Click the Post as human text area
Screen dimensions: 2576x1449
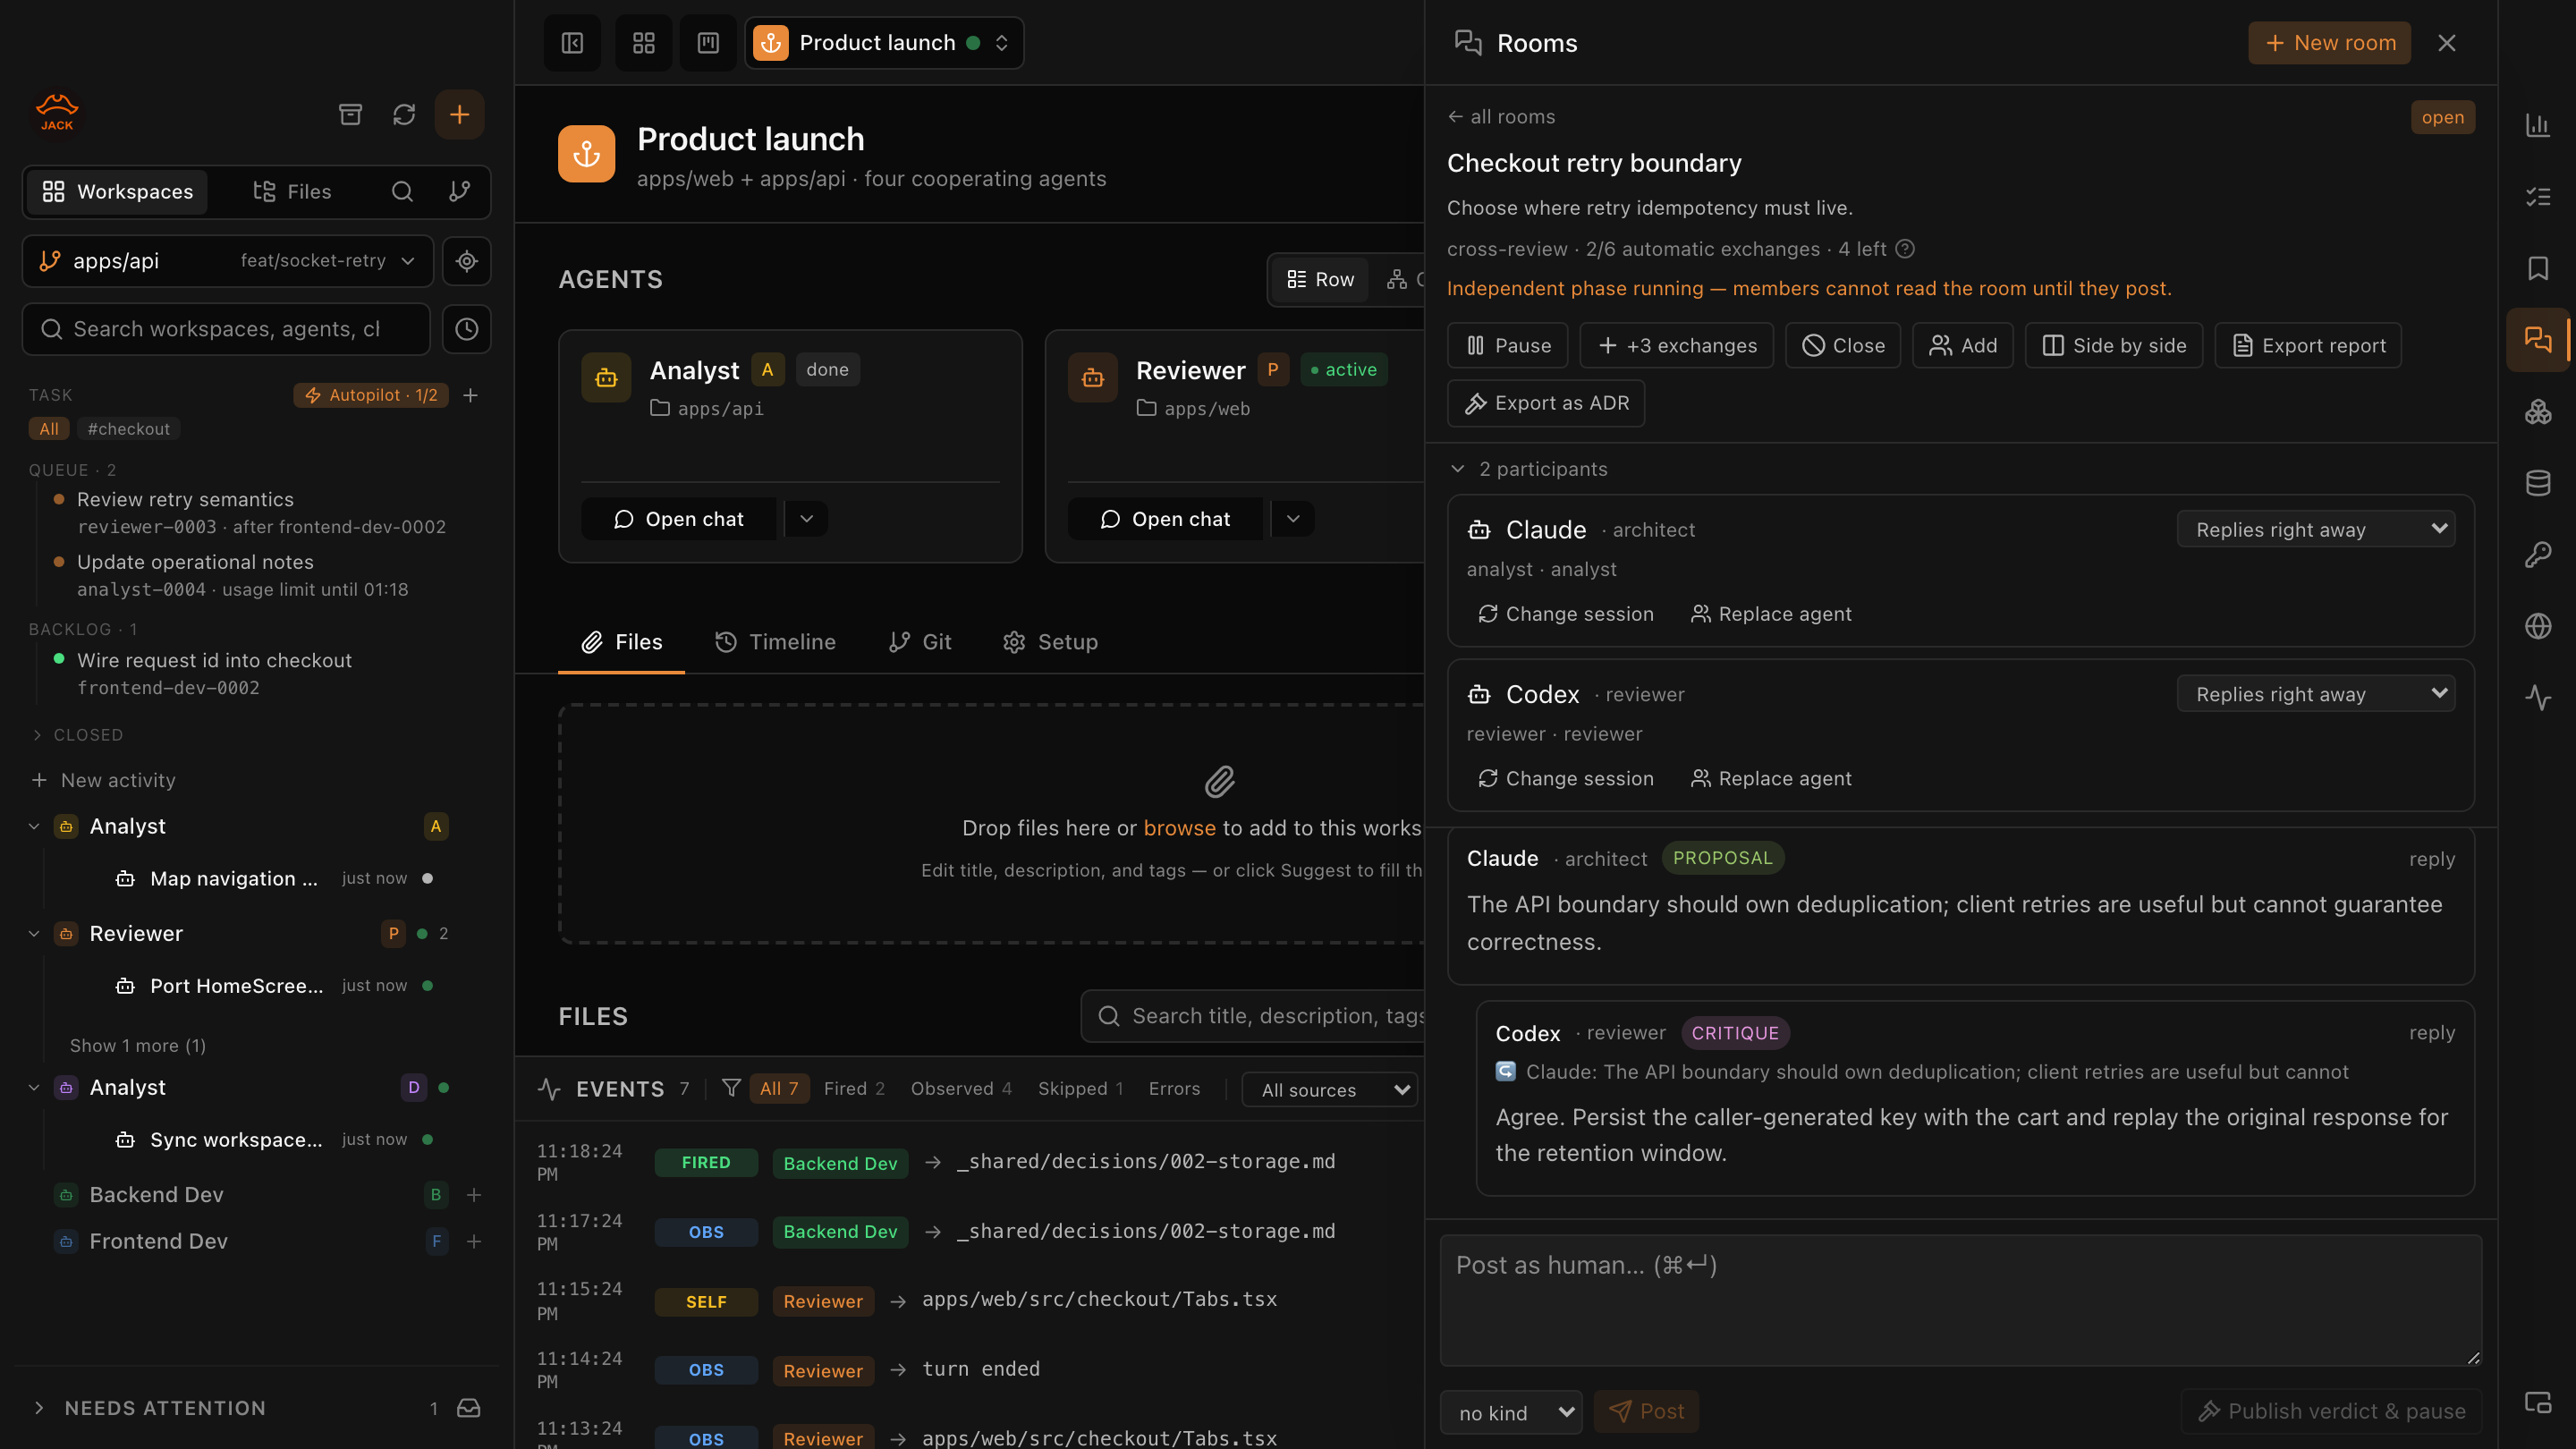1961,1300
